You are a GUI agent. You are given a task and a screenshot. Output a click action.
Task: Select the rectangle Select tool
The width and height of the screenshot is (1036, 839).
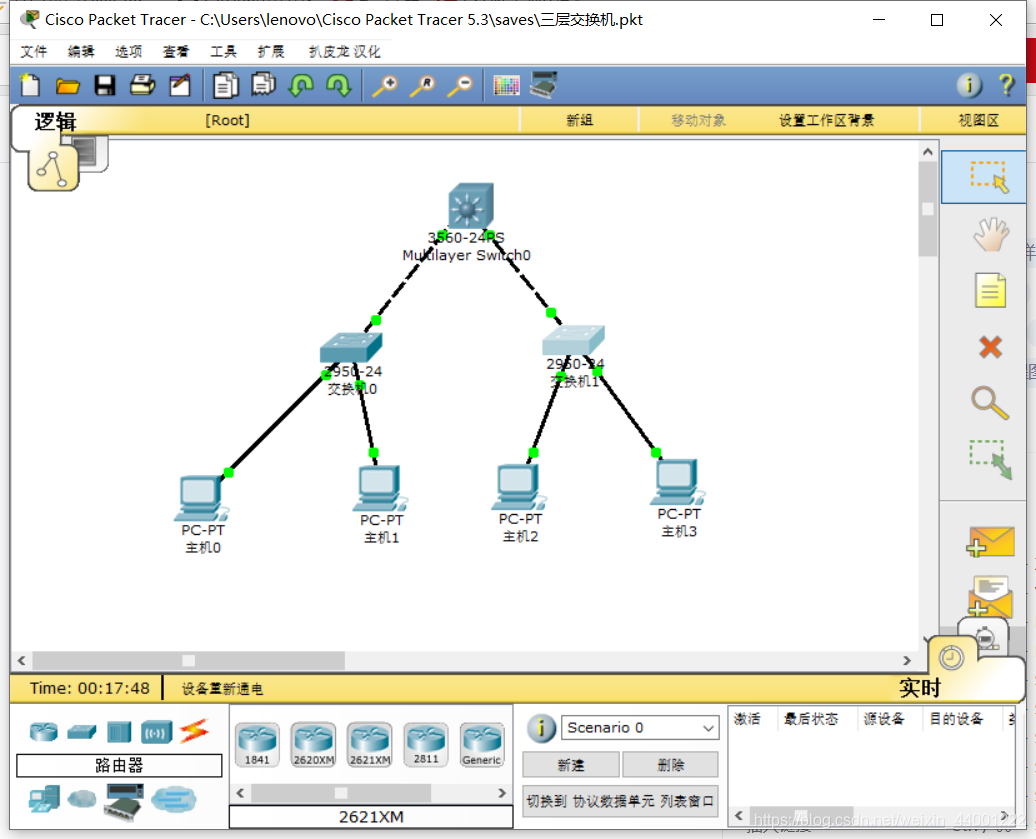coord(988,177)
